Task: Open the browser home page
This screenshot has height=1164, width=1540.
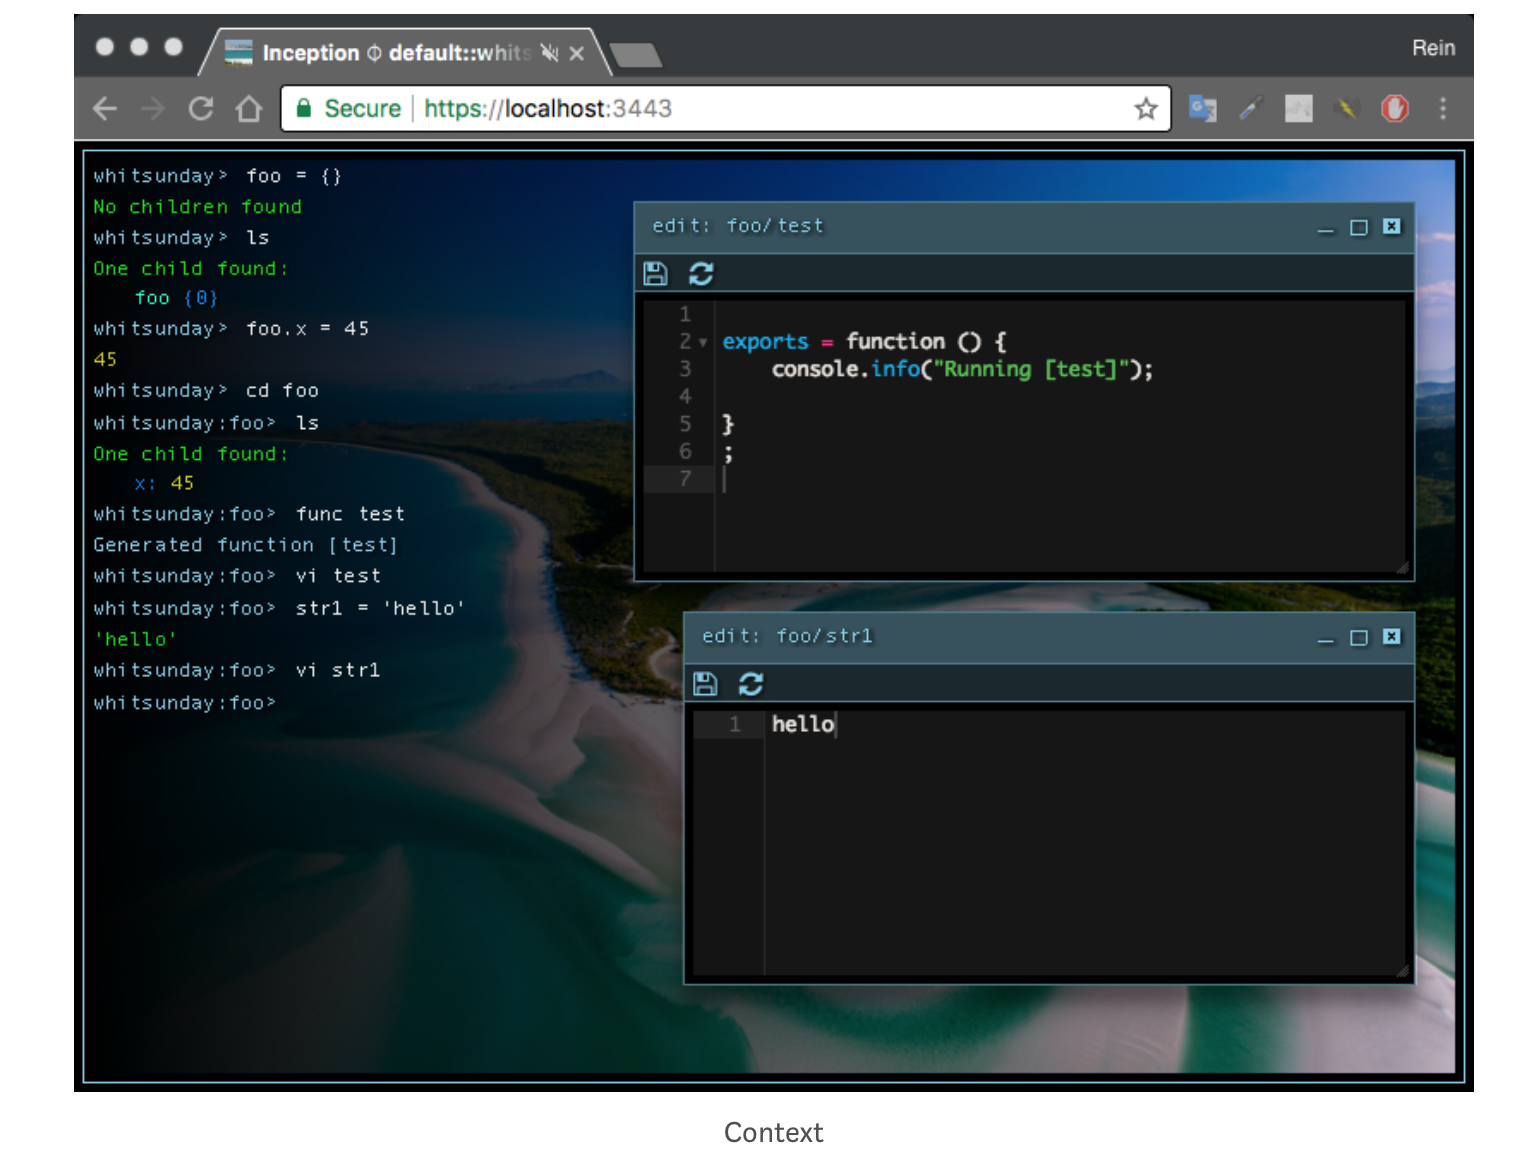Action: coord(249,108)
